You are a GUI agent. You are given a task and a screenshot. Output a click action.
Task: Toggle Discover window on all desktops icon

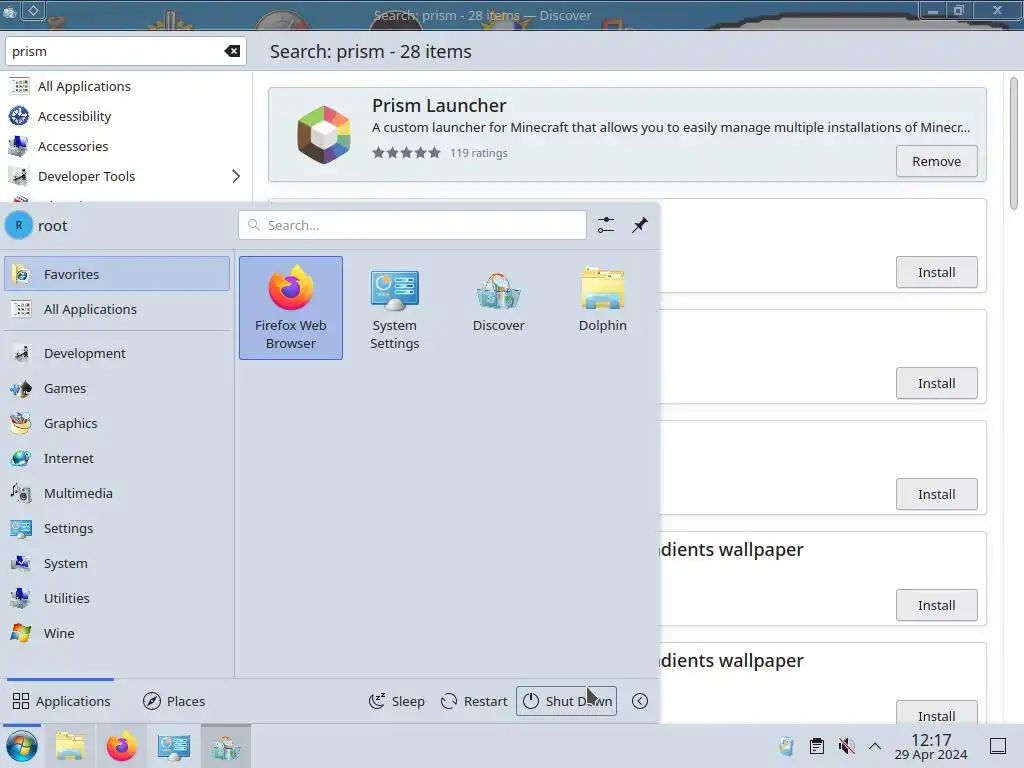pos(33,10)
